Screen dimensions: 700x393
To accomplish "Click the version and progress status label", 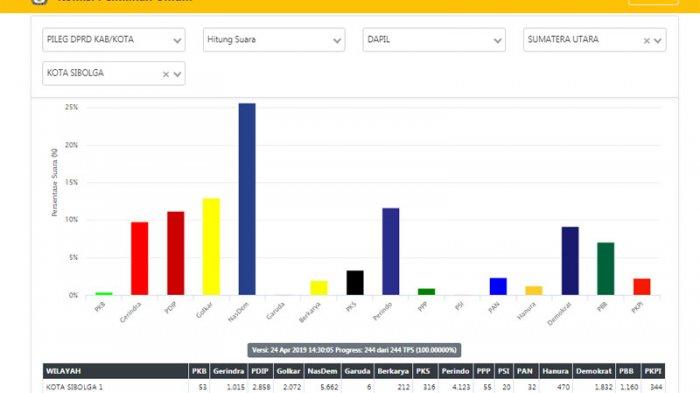I will tap(354, 350).
